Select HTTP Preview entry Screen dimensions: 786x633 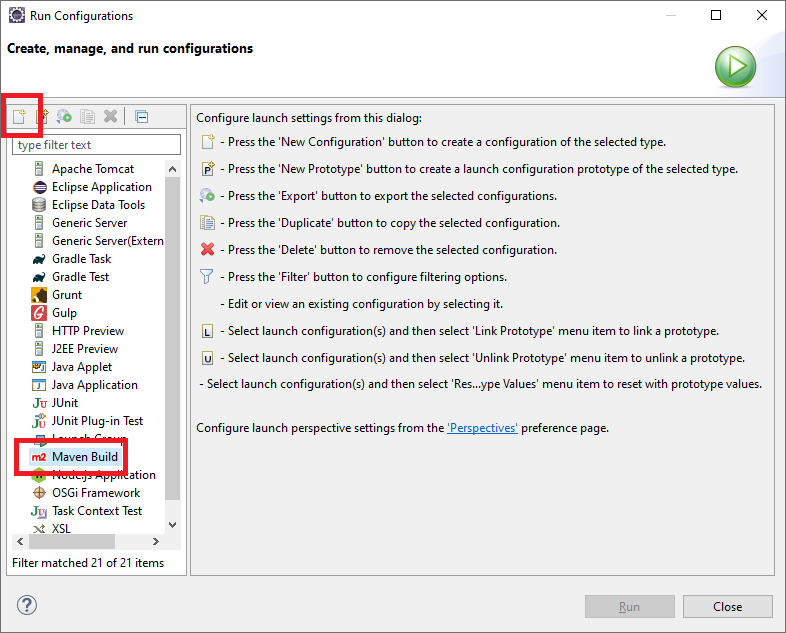coord(88,331)
